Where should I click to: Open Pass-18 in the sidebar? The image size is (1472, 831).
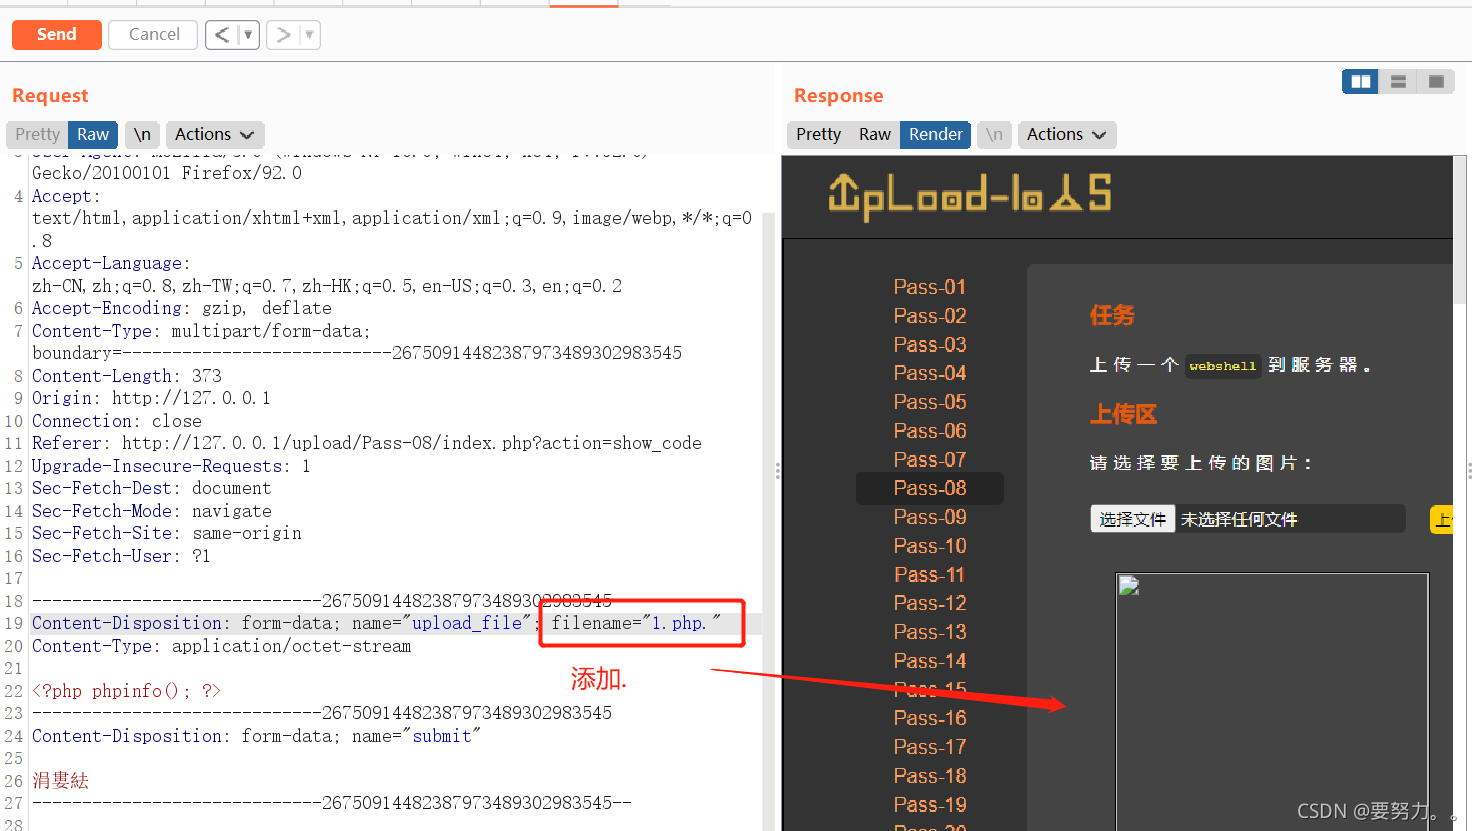pos(930,776)
